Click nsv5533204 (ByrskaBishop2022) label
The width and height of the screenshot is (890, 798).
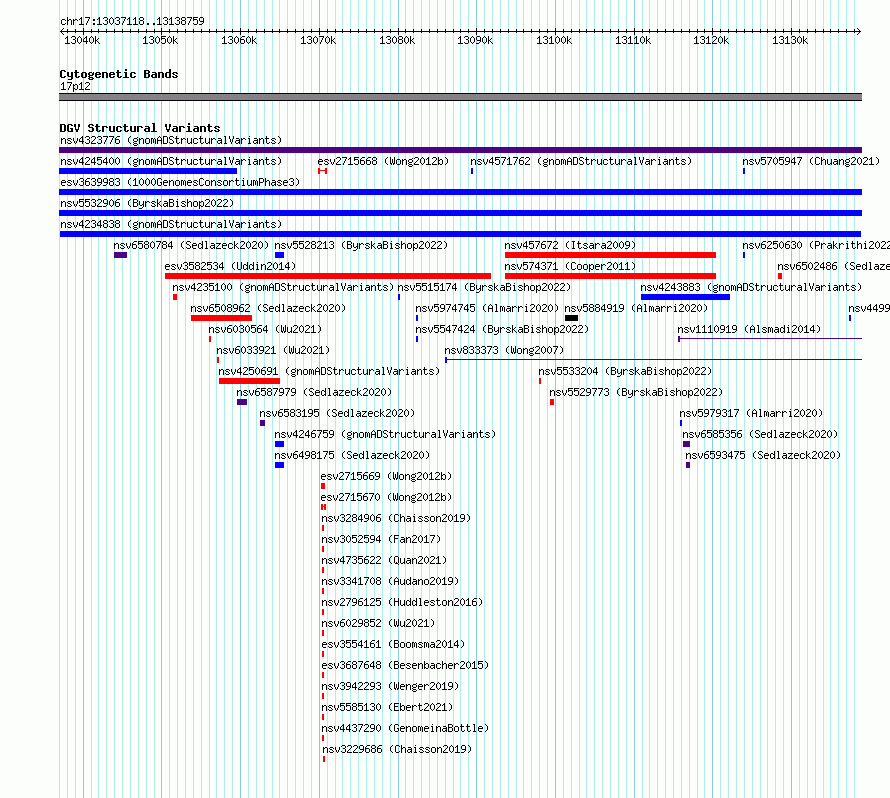pos(625,371)
